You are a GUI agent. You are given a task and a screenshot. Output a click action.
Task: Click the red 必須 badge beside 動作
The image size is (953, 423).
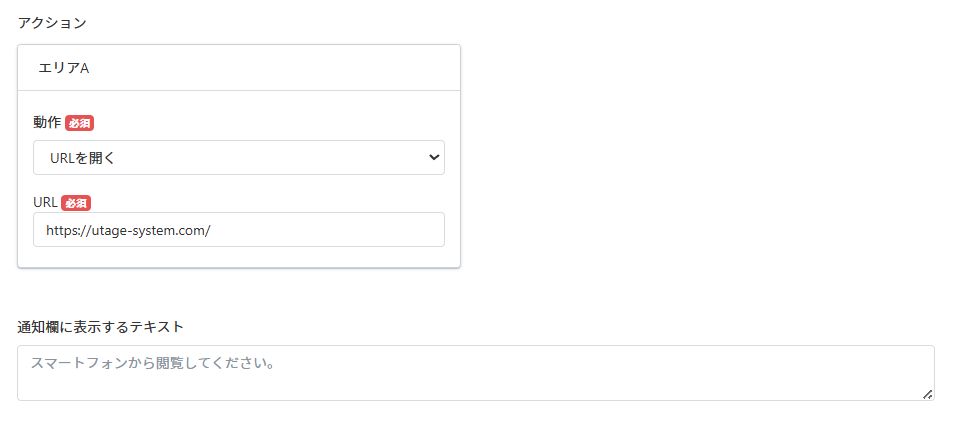pos(80,123)
